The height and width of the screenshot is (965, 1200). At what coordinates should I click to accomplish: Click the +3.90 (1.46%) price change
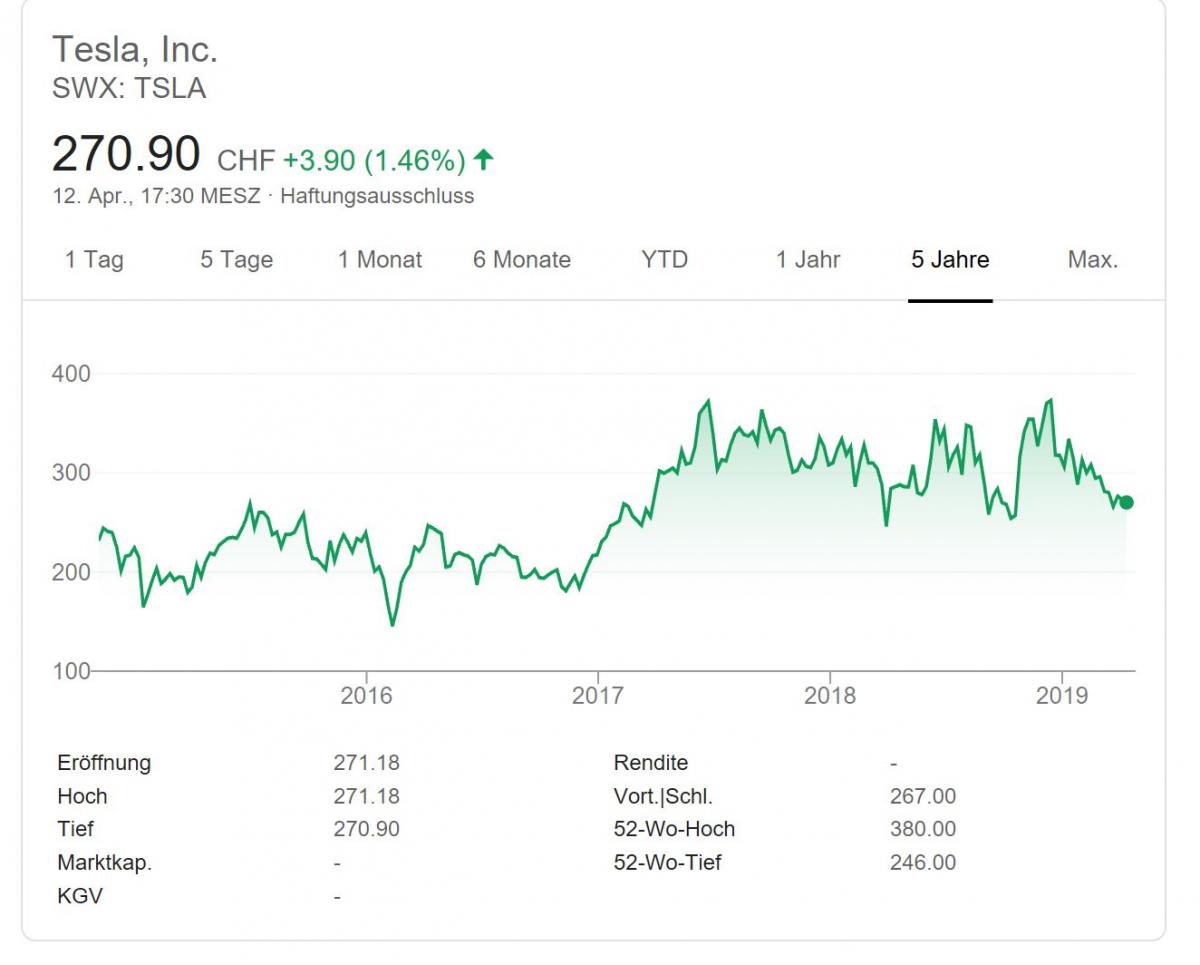[x=374, y=160]
